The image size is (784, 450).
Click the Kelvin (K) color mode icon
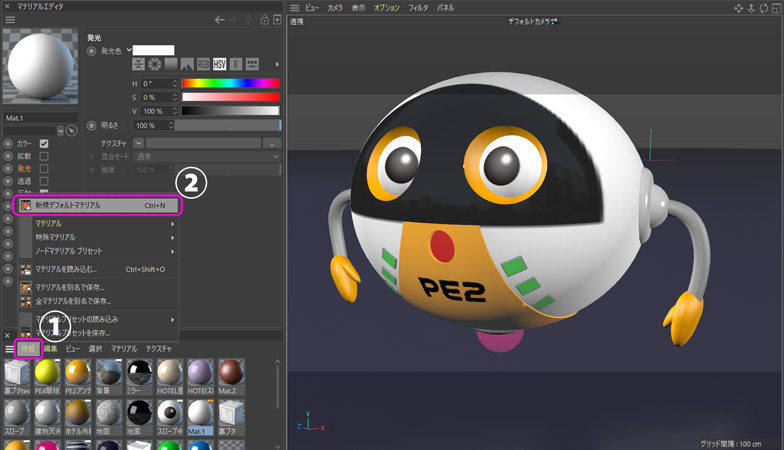click(235, 64)
